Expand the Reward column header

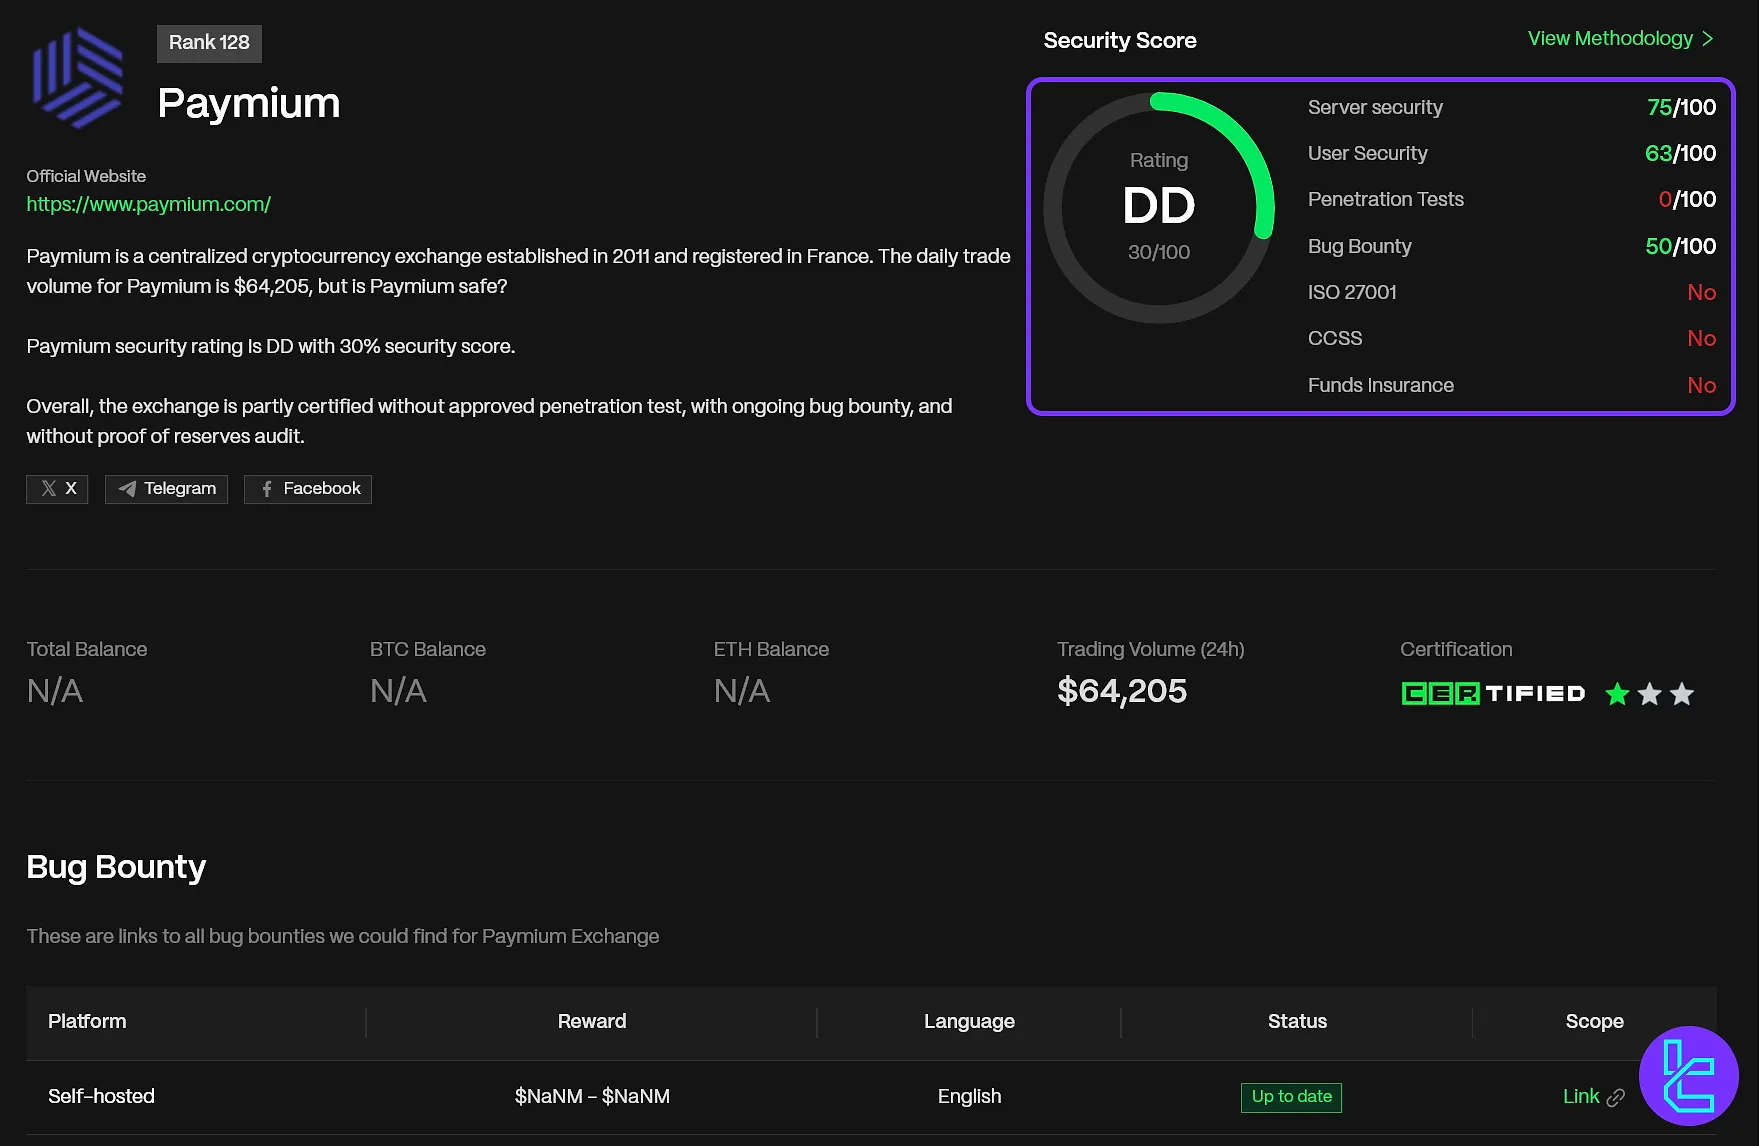(x=592, y=1021)
